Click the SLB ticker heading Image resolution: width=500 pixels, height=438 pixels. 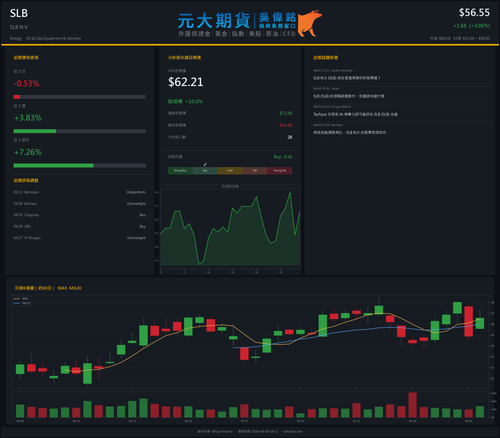(x=19, y=13)
